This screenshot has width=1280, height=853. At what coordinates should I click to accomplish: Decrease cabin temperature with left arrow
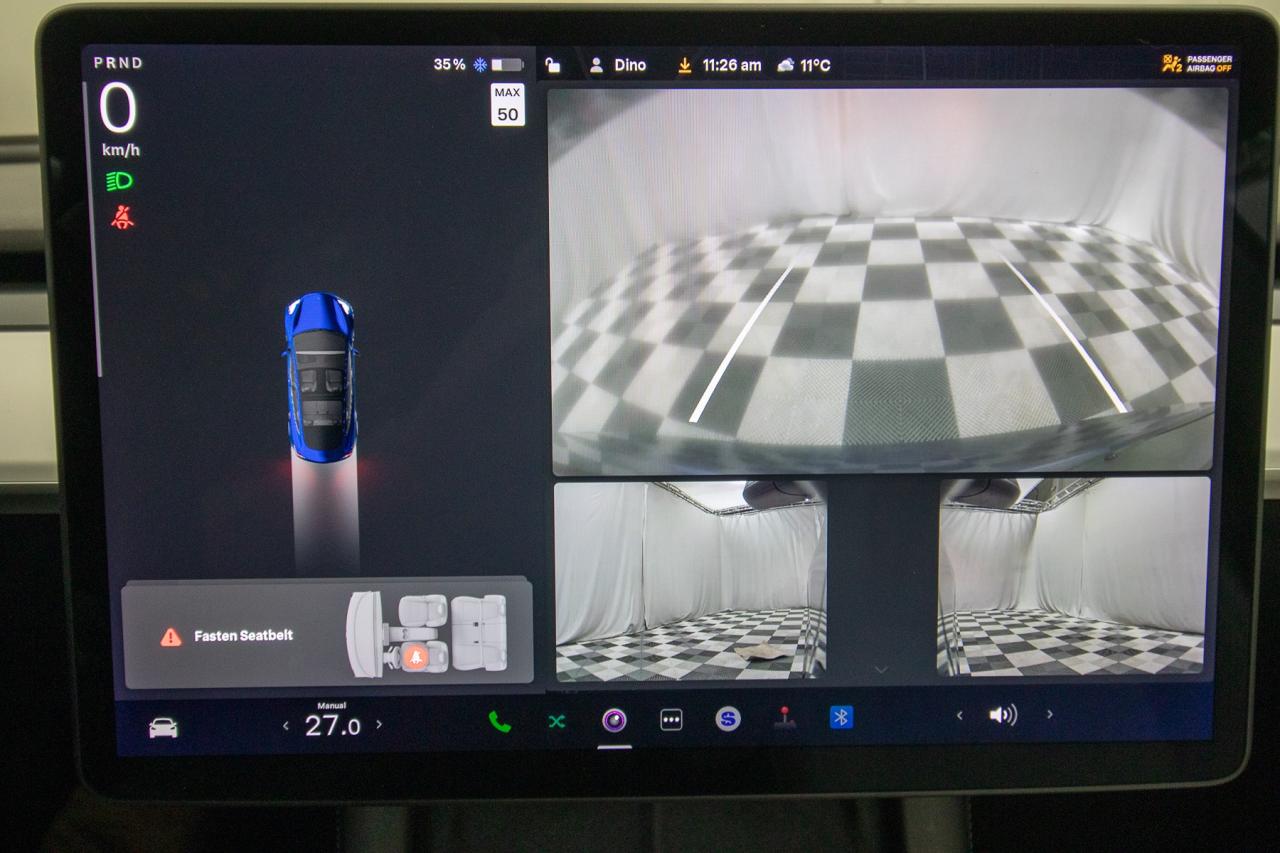click(x=286, y=725)
